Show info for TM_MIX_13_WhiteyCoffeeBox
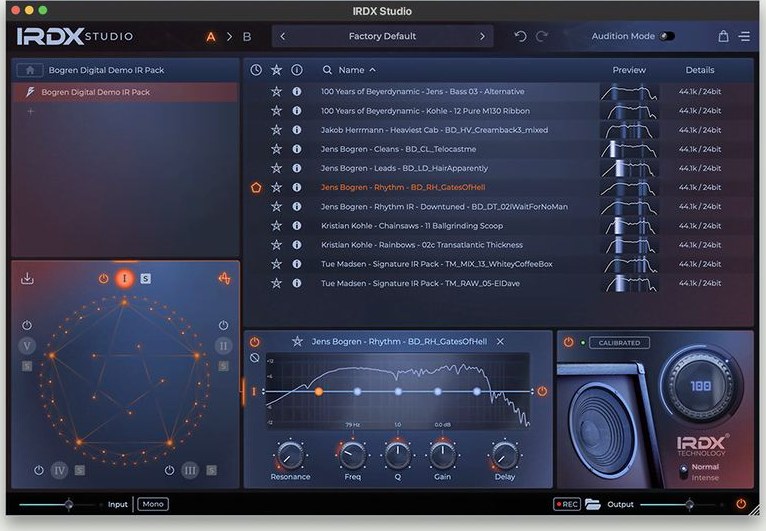This screenshot has height=531, width=766. [297, 264]
